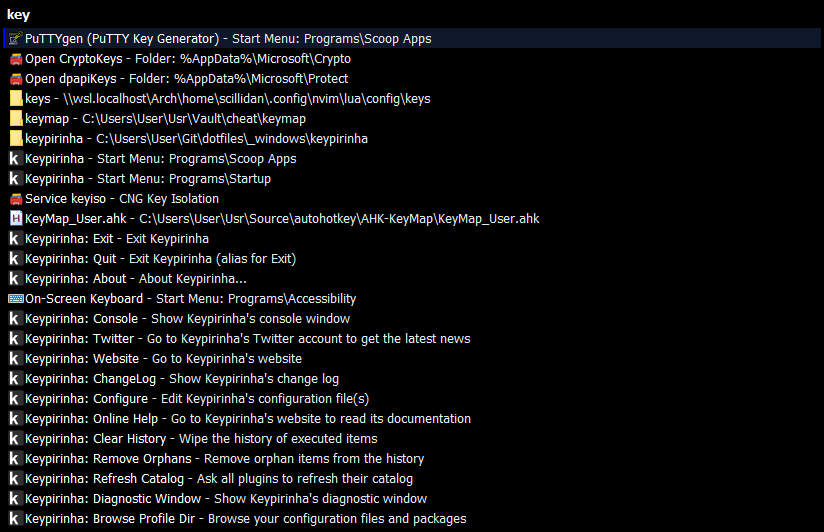Launch Keypirinha from Programs\Scoop Apps
Image resolution: width=824 pixels, height=532 pixels.
[x=412, y=158]
